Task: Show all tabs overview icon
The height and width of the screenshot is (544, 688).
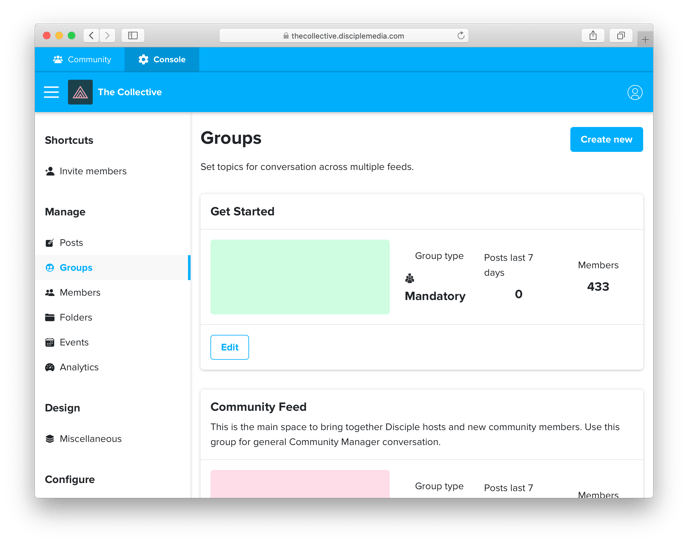Action: [621, 36]
